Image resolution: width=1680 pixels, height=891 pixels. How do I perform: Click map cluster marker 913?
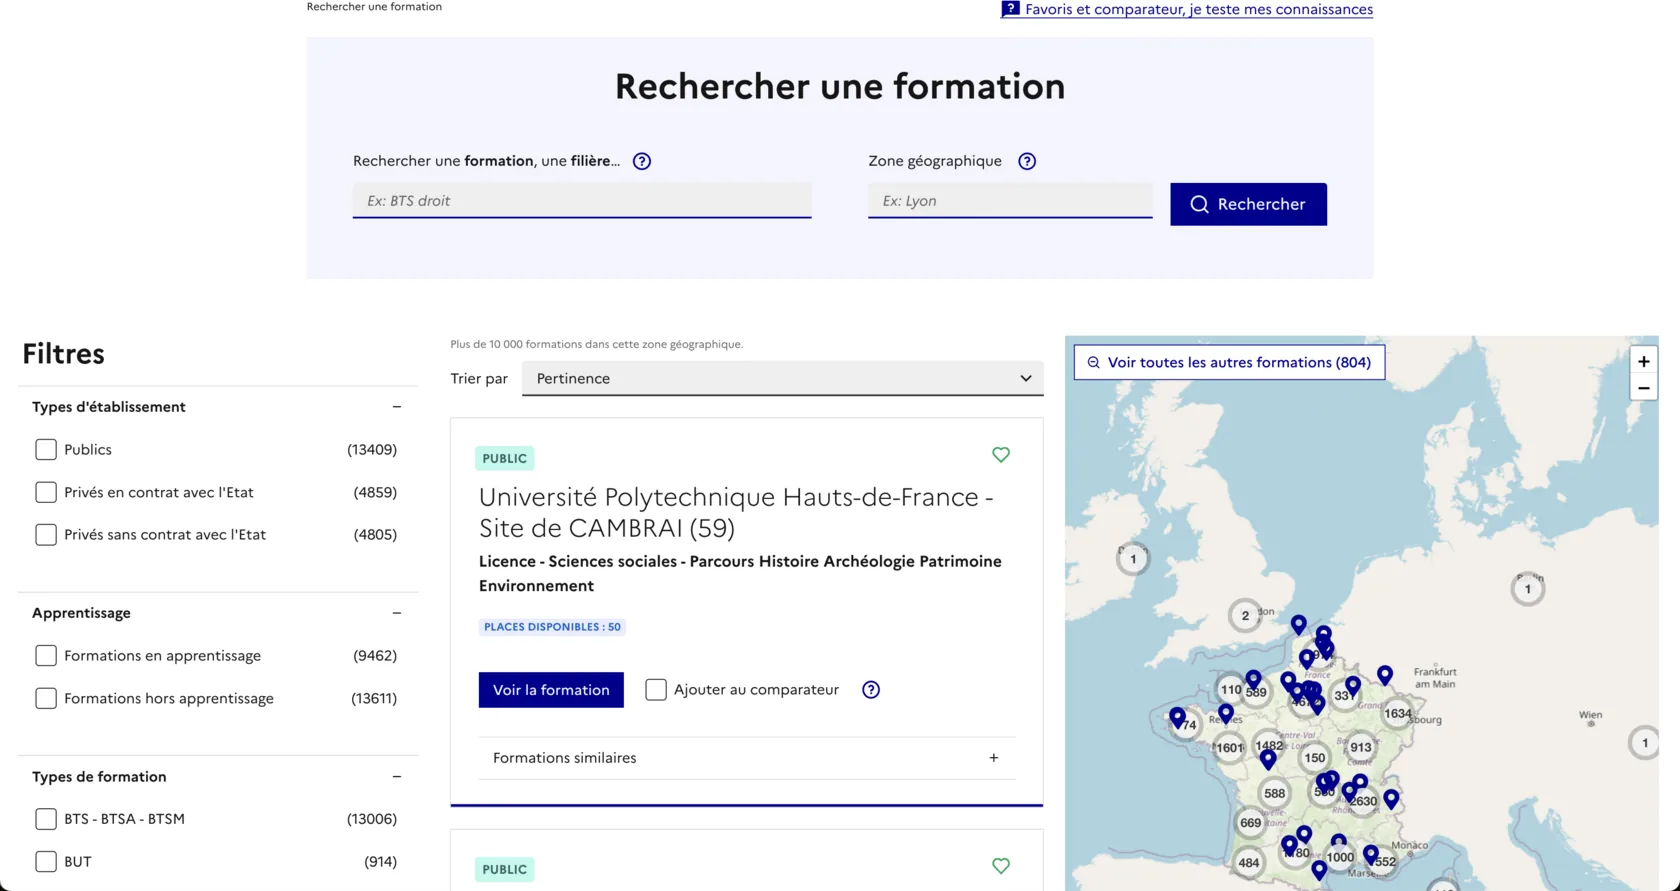pyautogui.click(x=1361, y=747)
